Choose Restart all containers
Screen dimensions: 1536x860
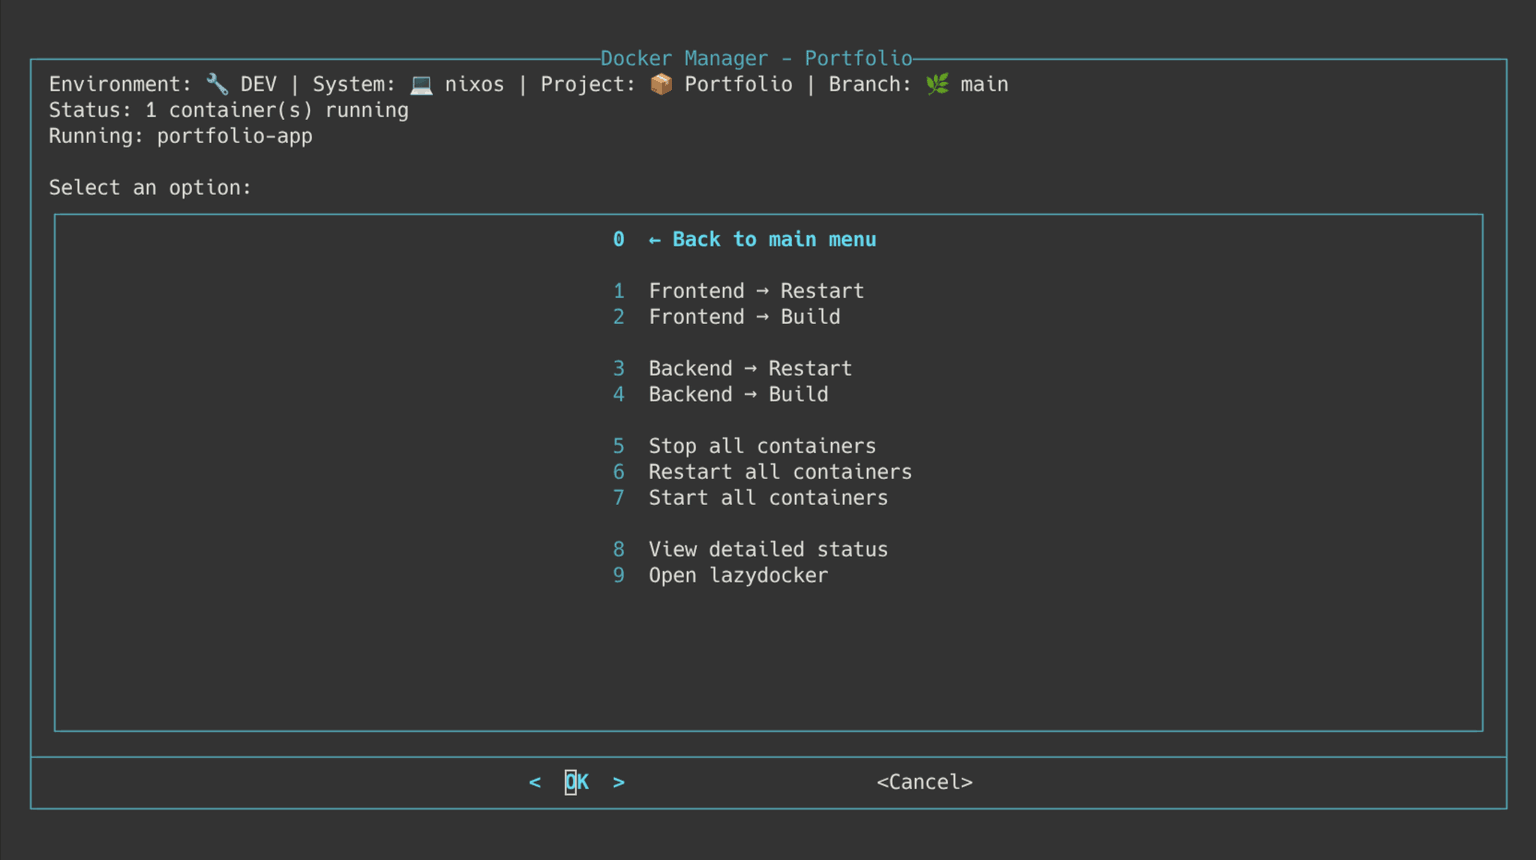tap(779, 472)
